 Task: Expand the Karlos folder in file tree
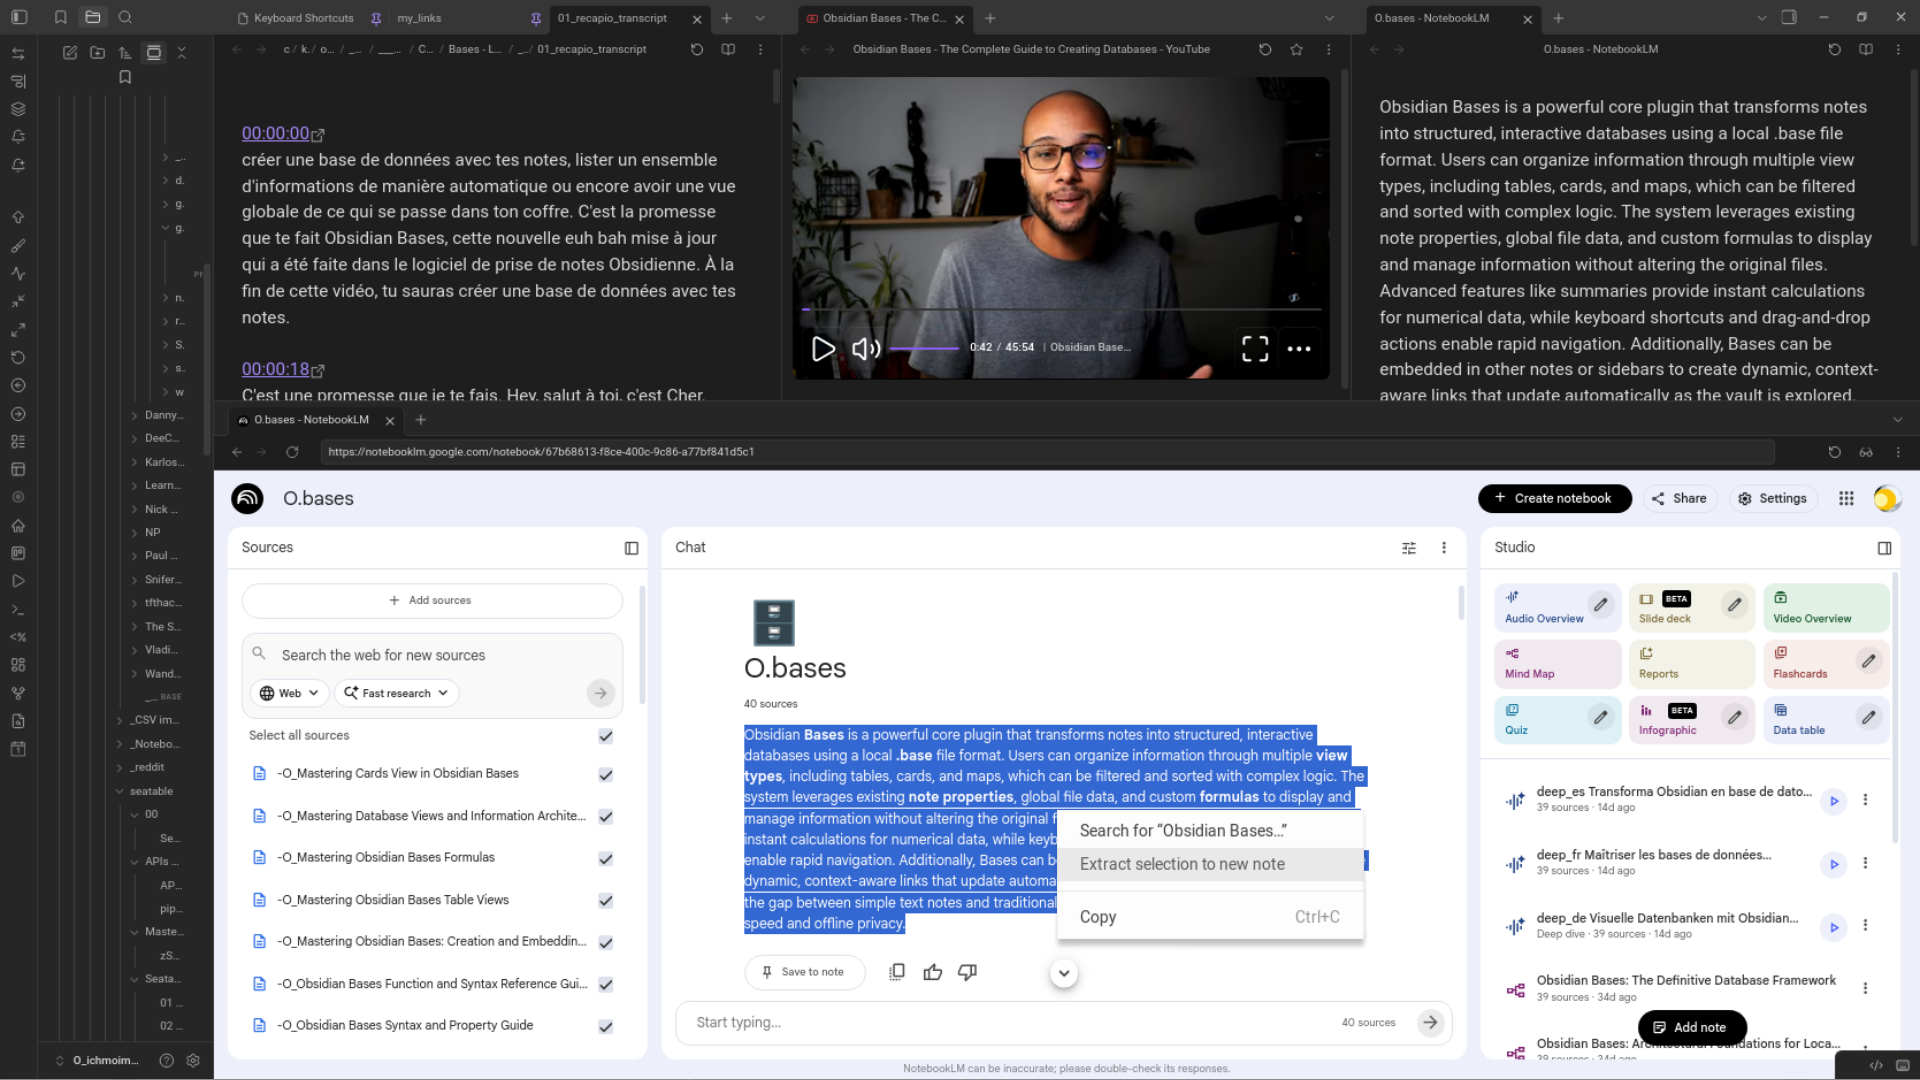coord(134,462)
